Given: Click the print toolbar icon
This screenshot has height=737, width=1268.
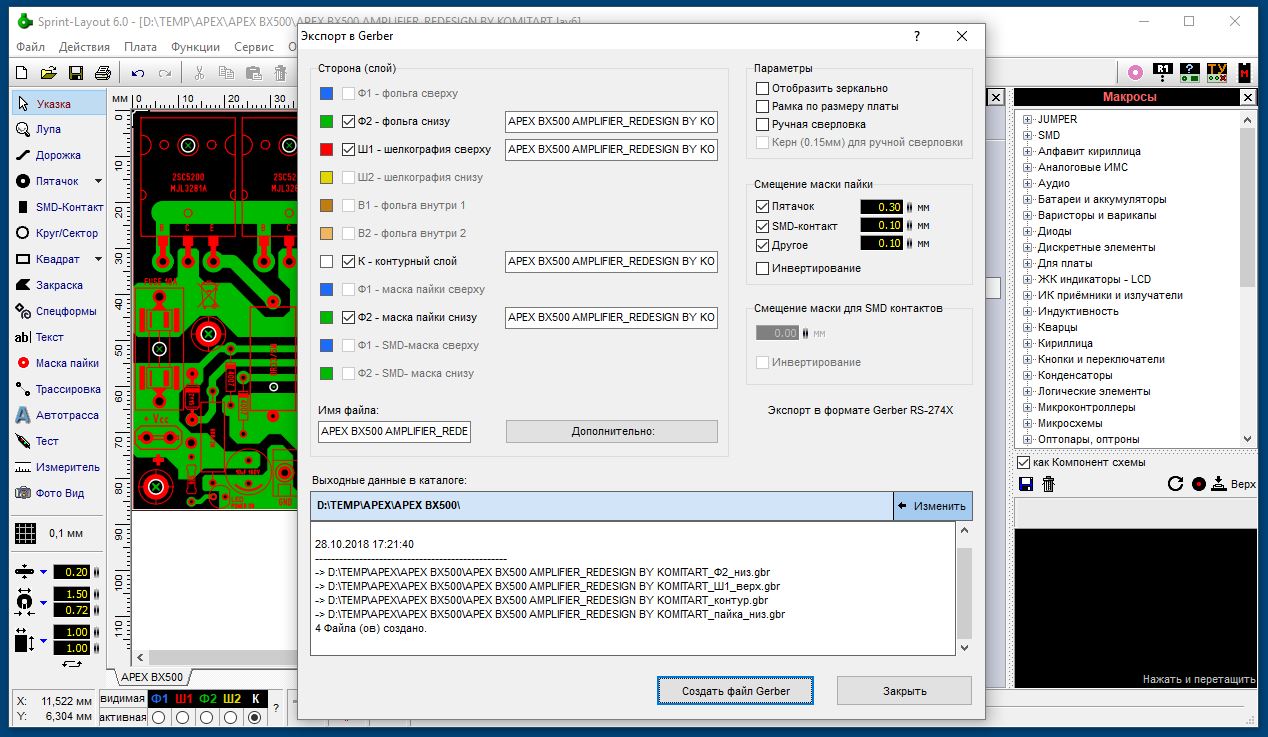Looking at the screenshot, I should [x=102, y=72].
